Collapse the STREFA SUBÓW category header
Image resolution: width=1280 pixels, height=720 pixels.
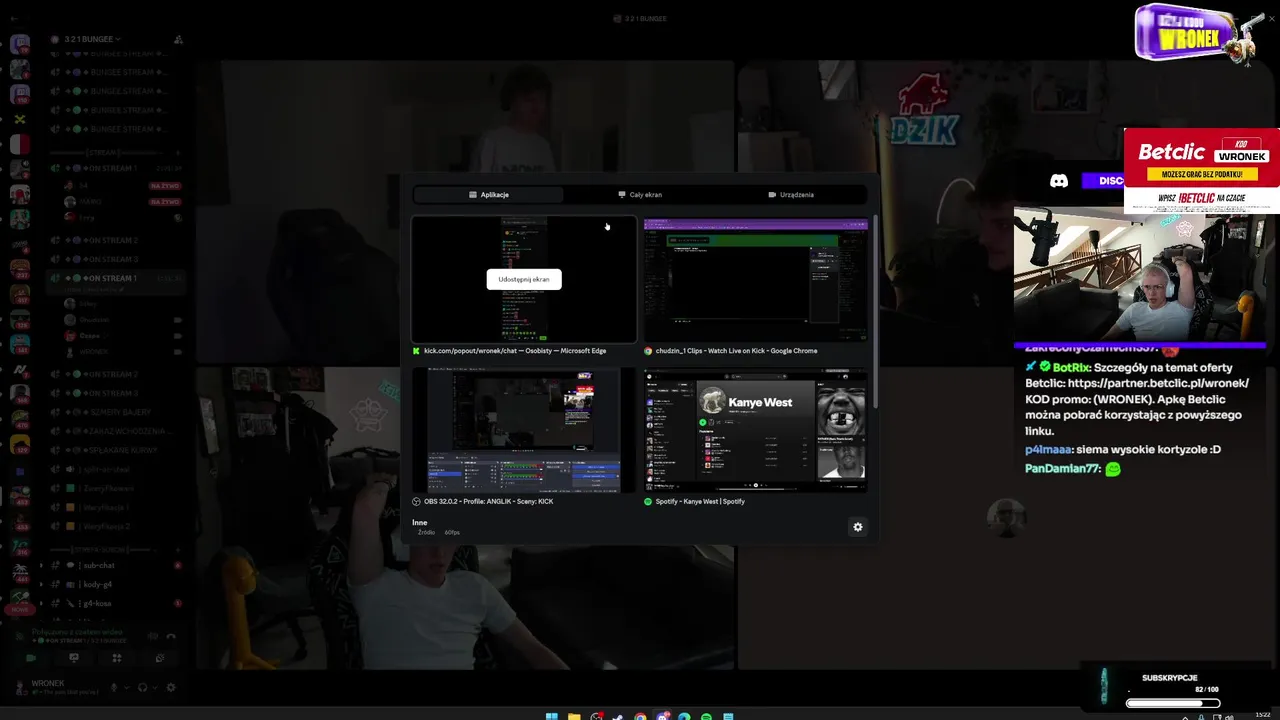pyautogui.click(x=105, y=549)
